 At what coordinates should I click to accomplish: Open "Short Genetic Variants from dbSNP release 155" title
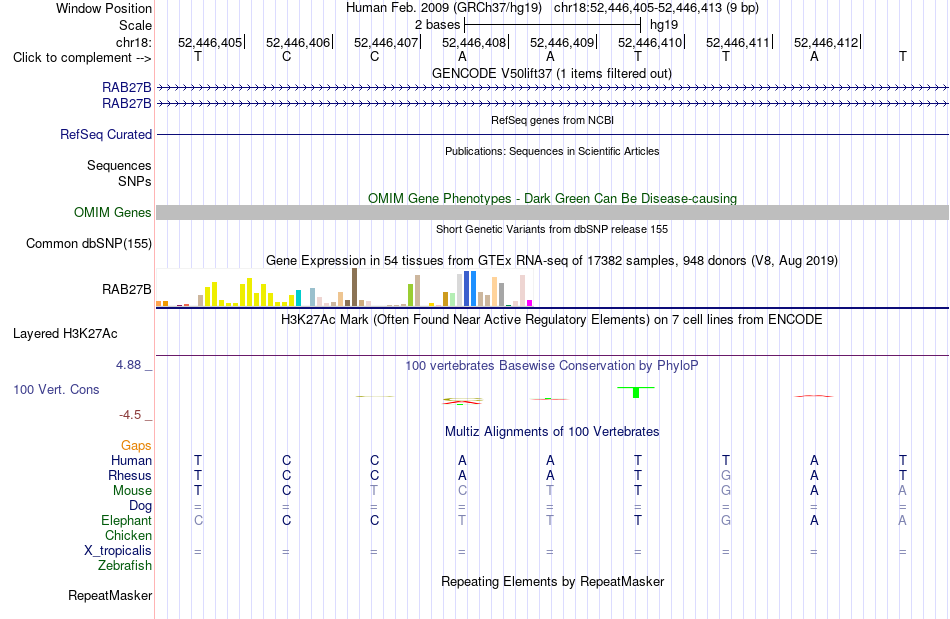tap(552, 229)
